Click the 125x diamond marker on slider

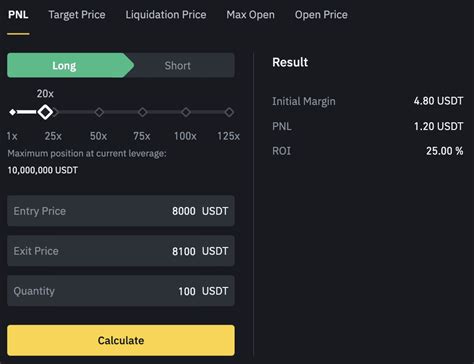point(229,112)
